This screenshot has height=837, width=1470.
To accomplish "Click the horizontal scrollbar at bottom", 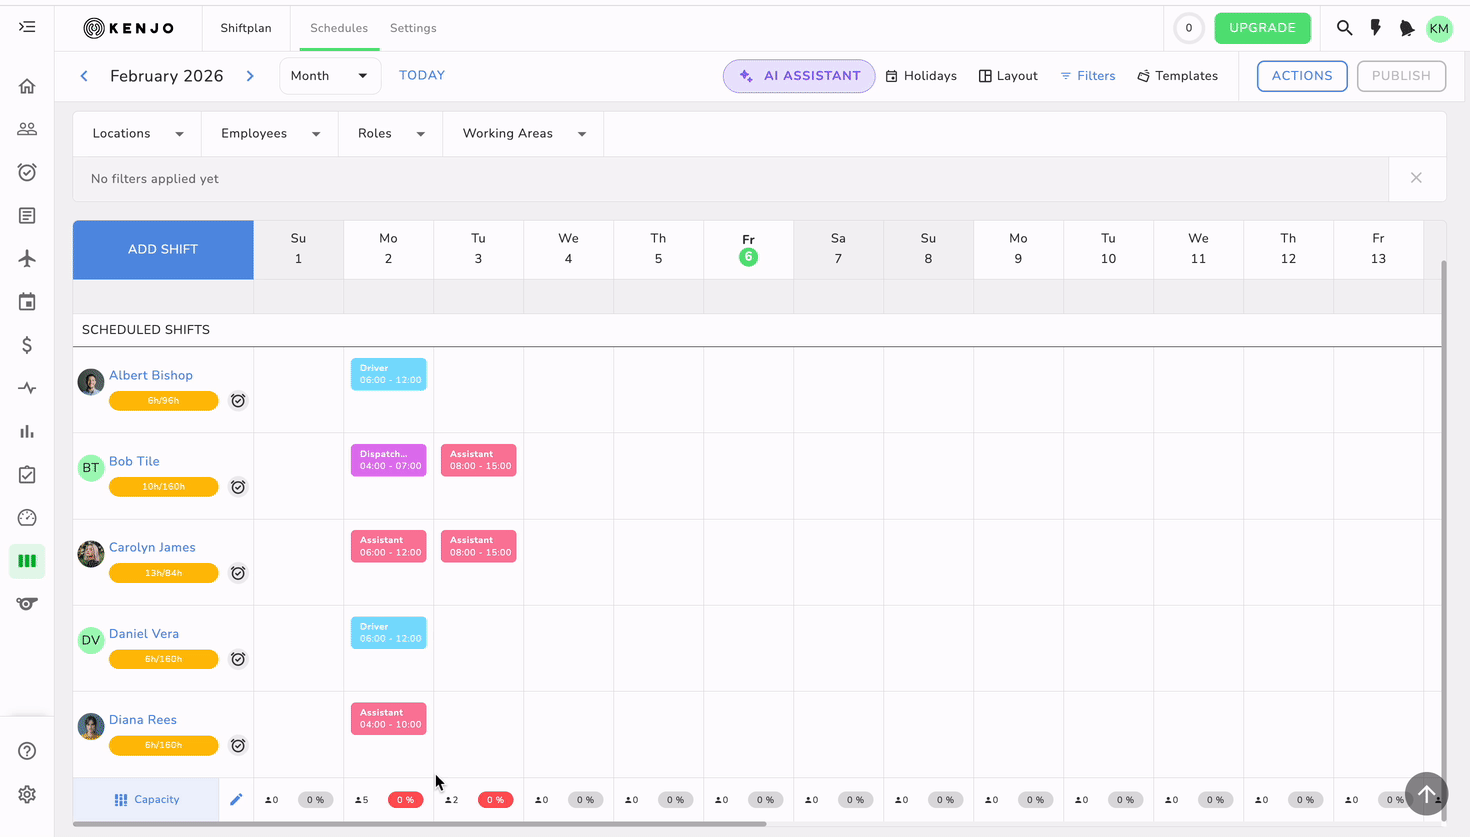I will click(420, 824).
